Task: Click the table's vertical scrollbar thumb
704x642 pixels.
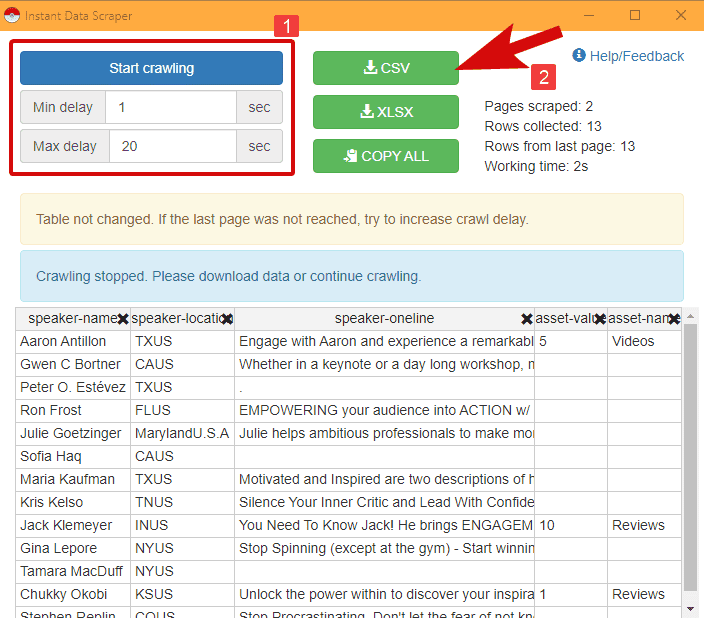Action: 691,457
